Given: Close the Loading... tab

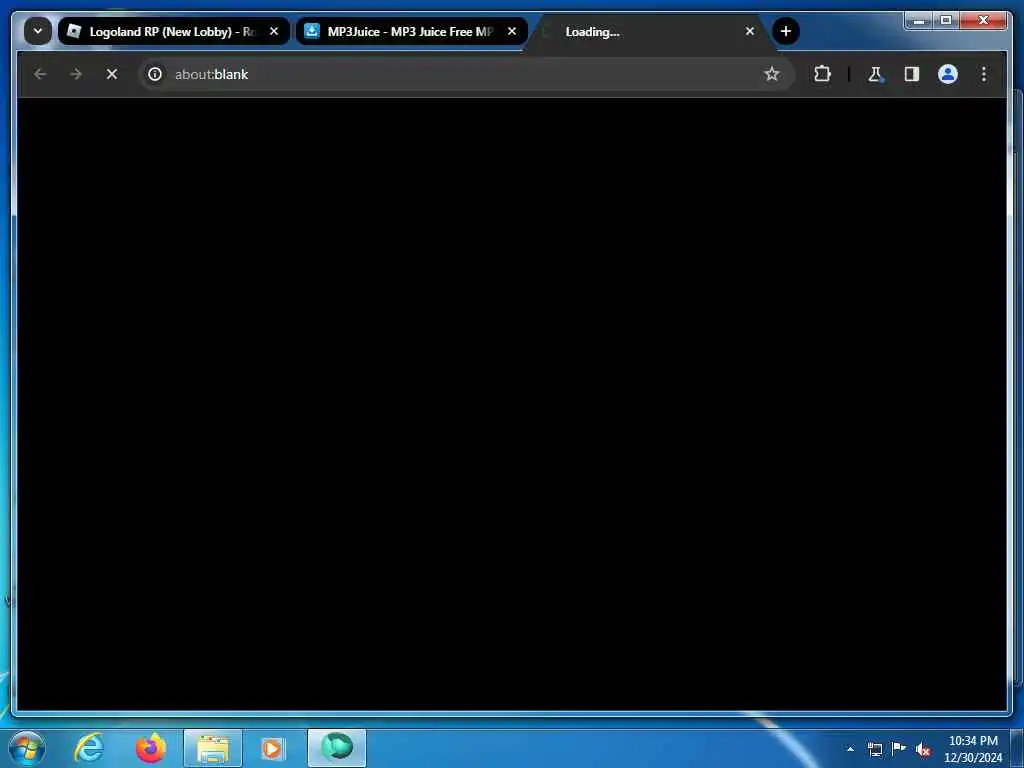Looking at the screenshot, I should [x=750, y=31].
